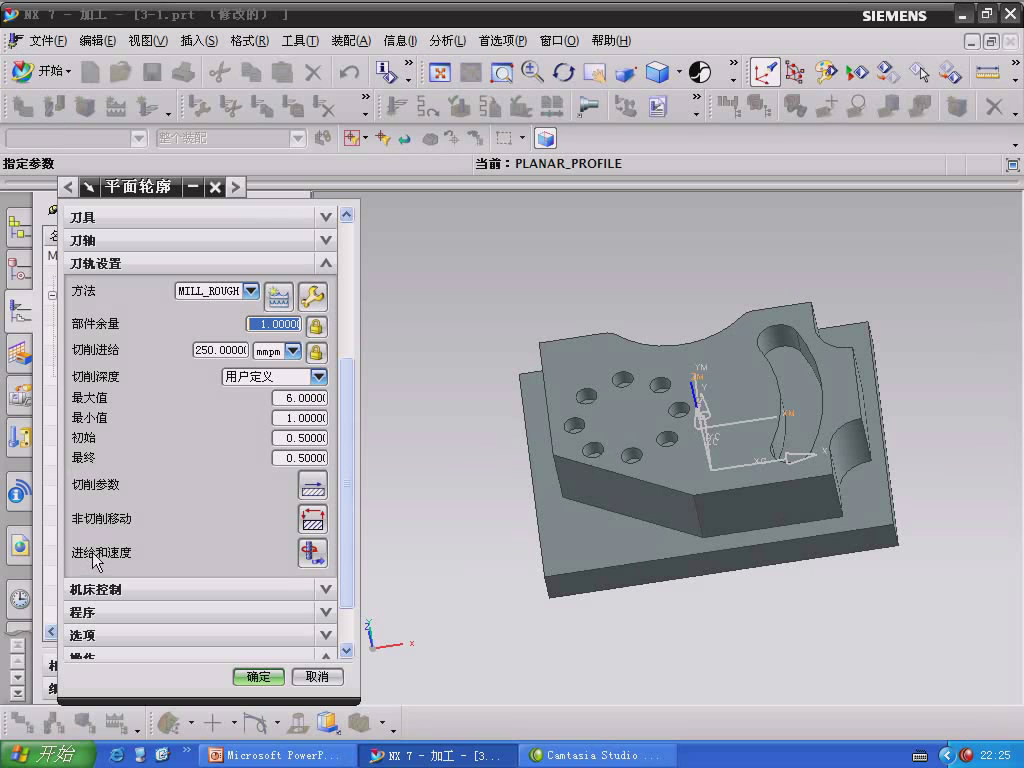The height and width of the screenshot is (768, 1024).
Task: Click the part stock 1.0000 input field
Action: 274,324
